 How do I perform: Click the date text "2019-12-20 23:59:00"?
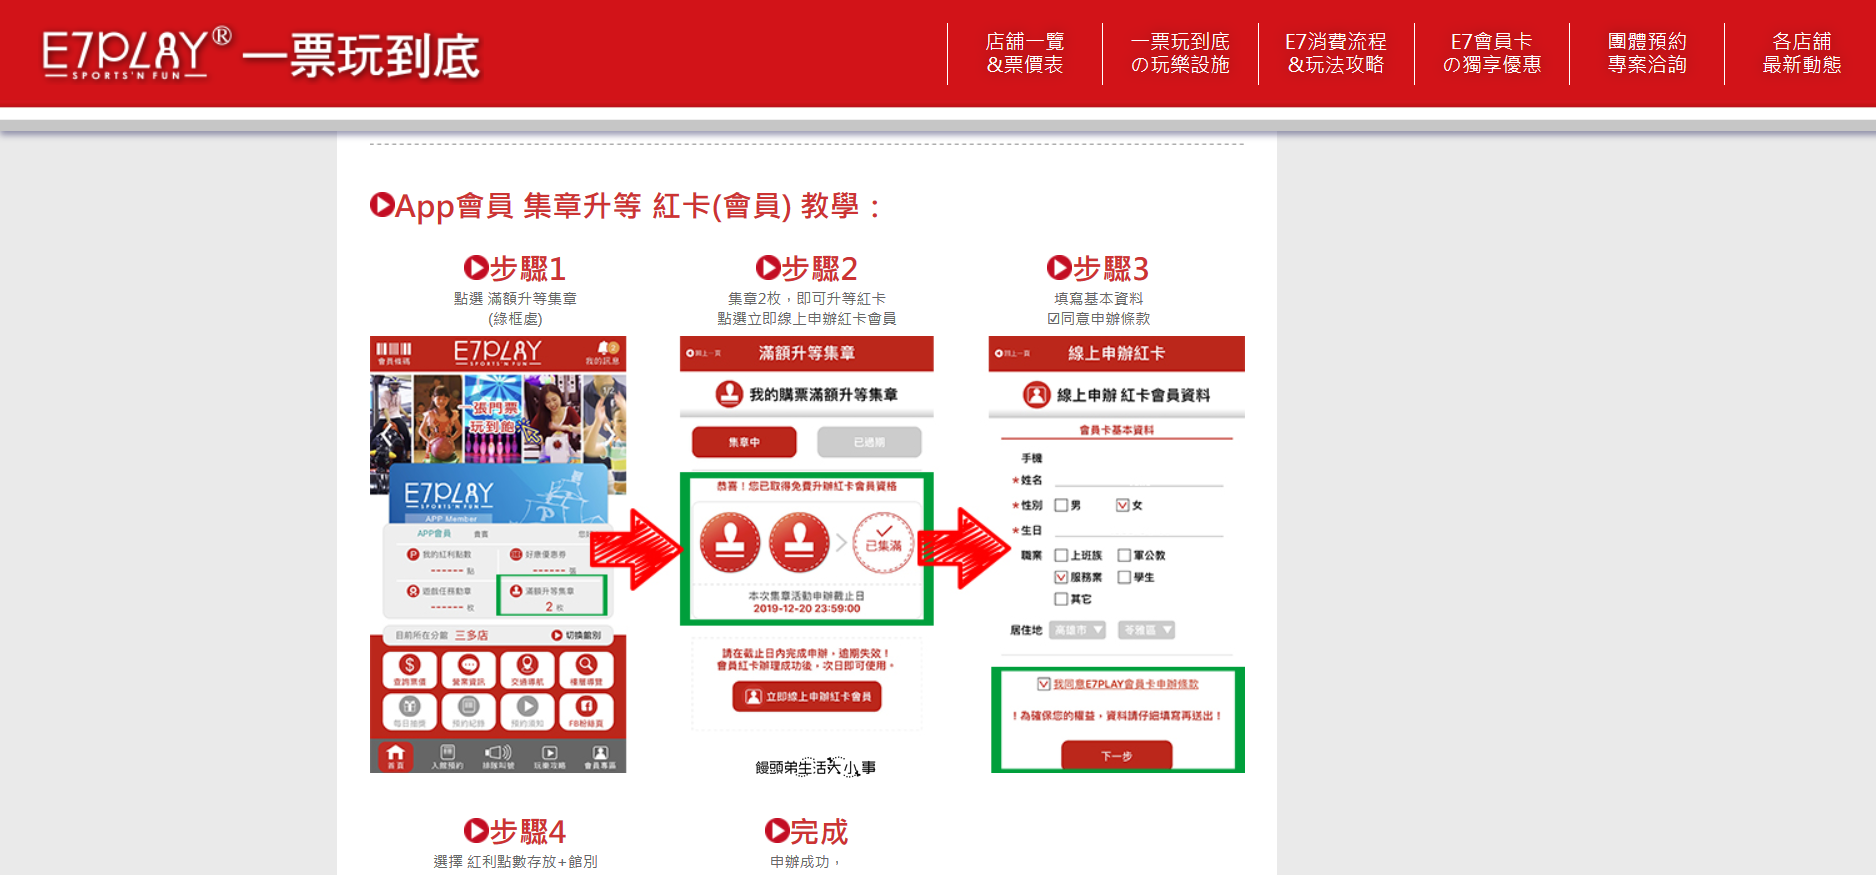pyautogui.click(x=806, y=608)
